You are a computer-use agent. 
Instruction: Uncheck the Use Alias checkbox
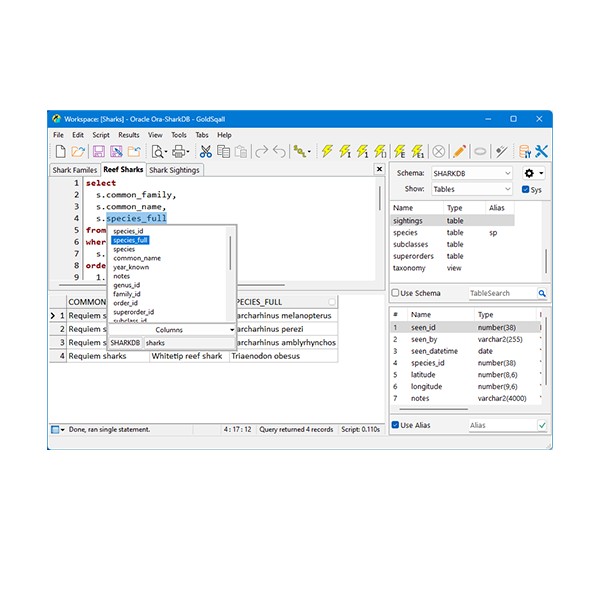tap(395, 425)
